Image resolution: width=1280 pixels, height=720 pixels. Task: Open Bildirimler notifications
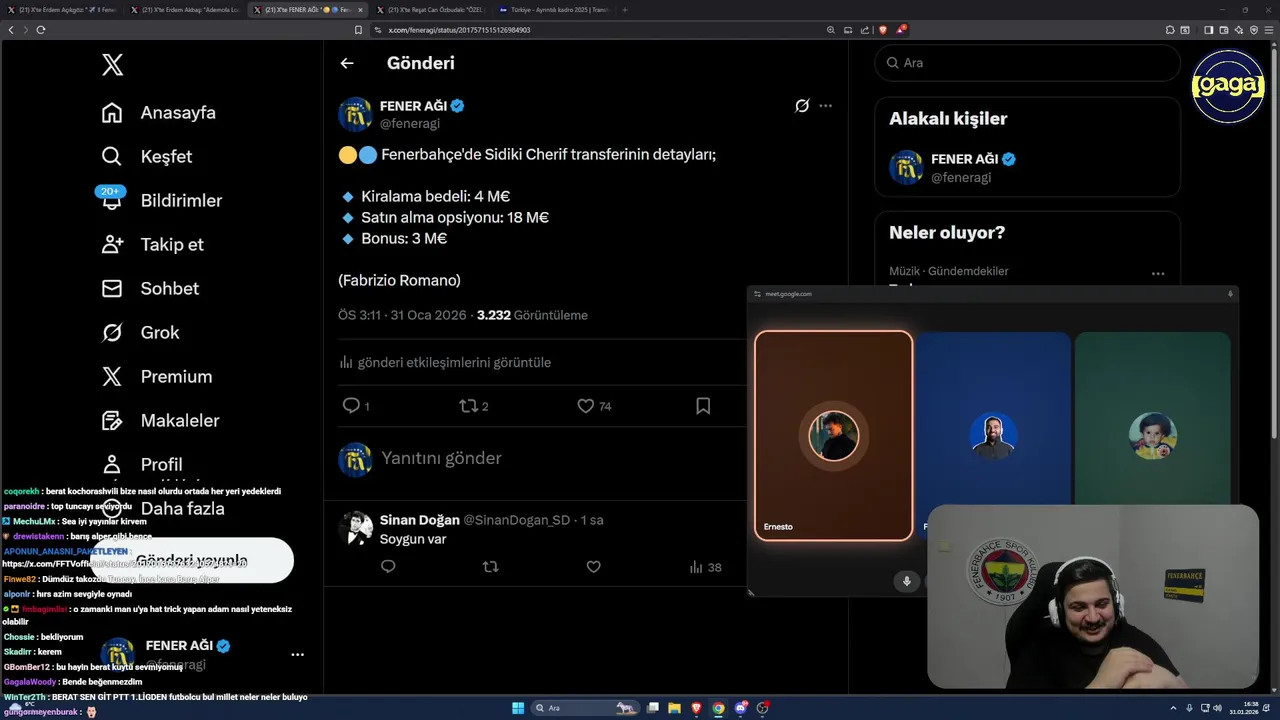click(x=161, y=201)
